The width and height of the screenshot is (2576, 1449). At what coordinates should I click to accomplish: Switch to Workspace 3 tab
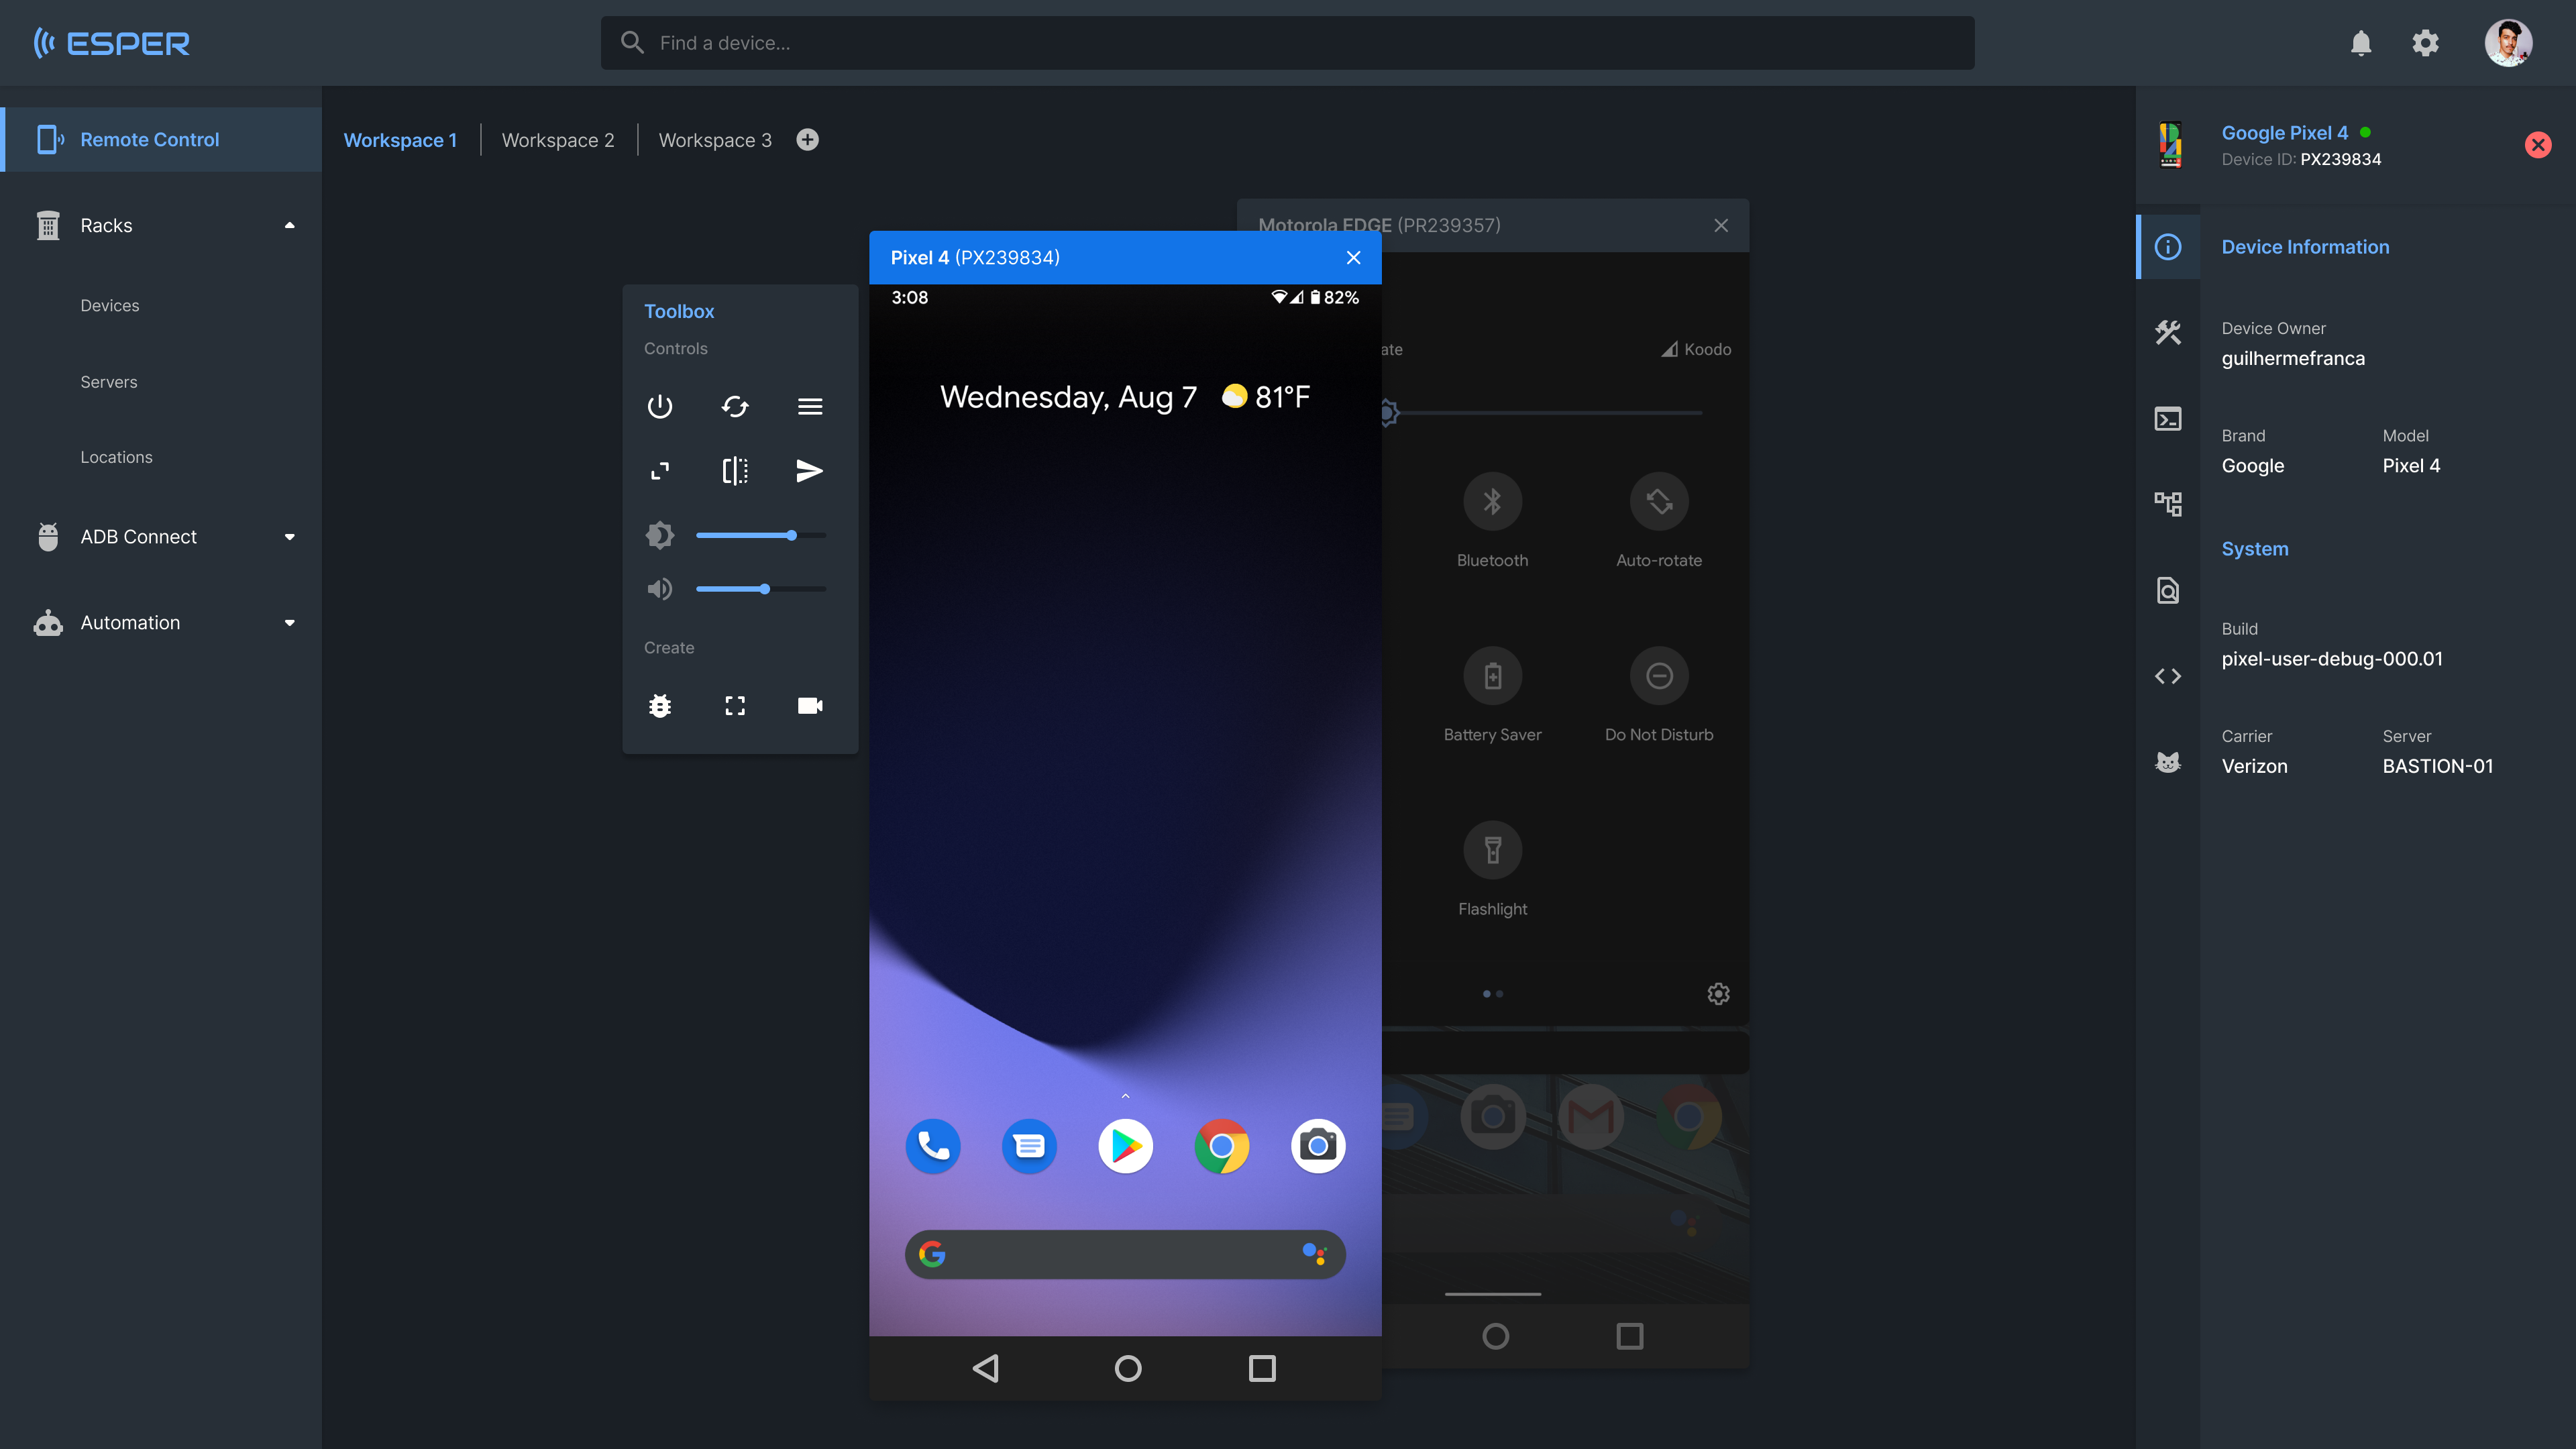715,140
